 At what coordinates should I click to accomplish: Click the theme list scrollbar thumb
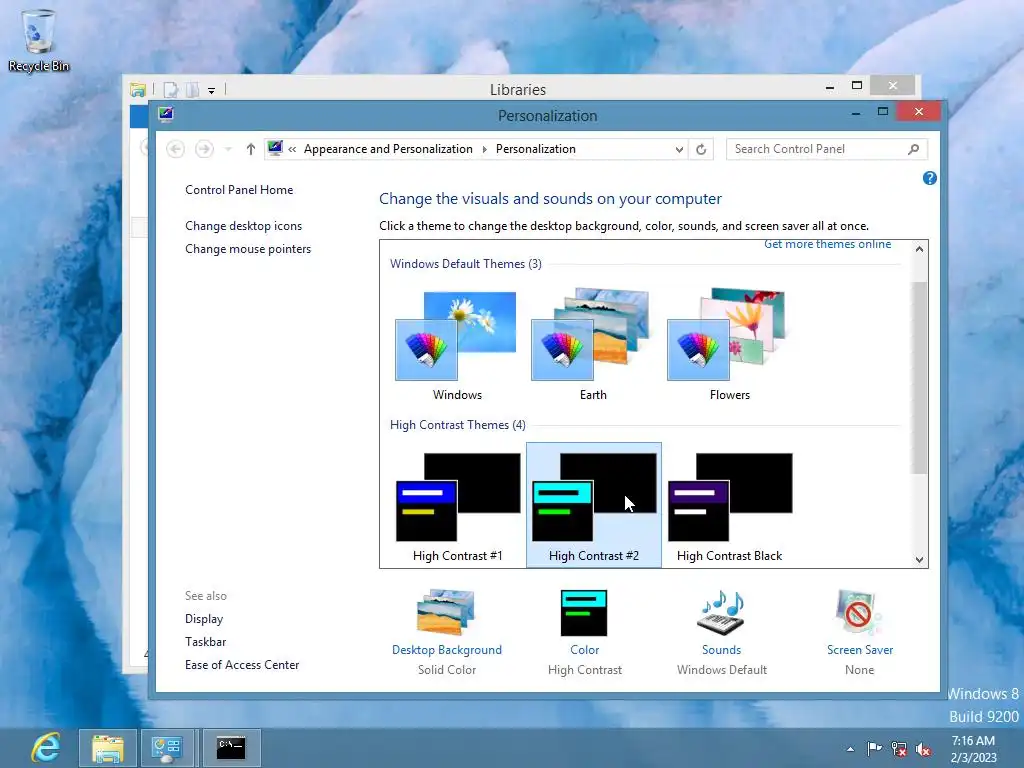coord(920,377)
